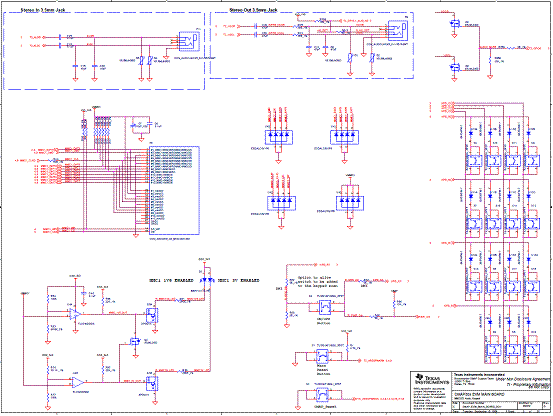The width and height of the screenshot is (553, 416).
Task: Click the Stereo In 3.5mm Jack title text
Action: [x=43, y=10]
